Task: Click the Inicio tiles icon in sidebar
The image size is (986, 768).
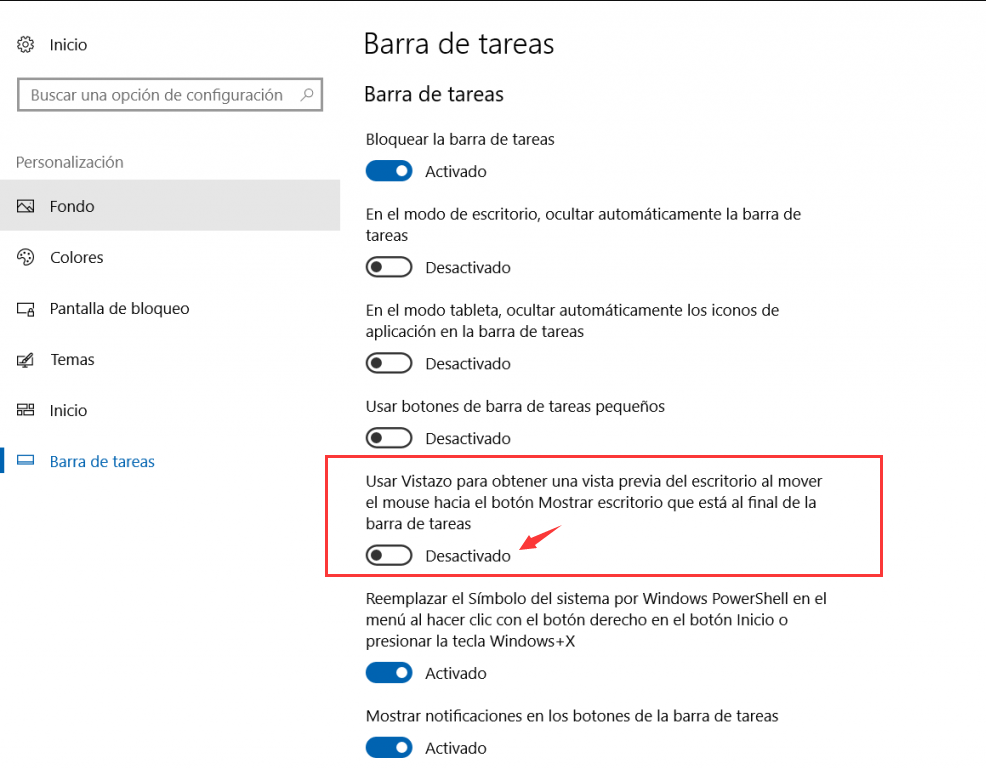Action: pos(25,410)
